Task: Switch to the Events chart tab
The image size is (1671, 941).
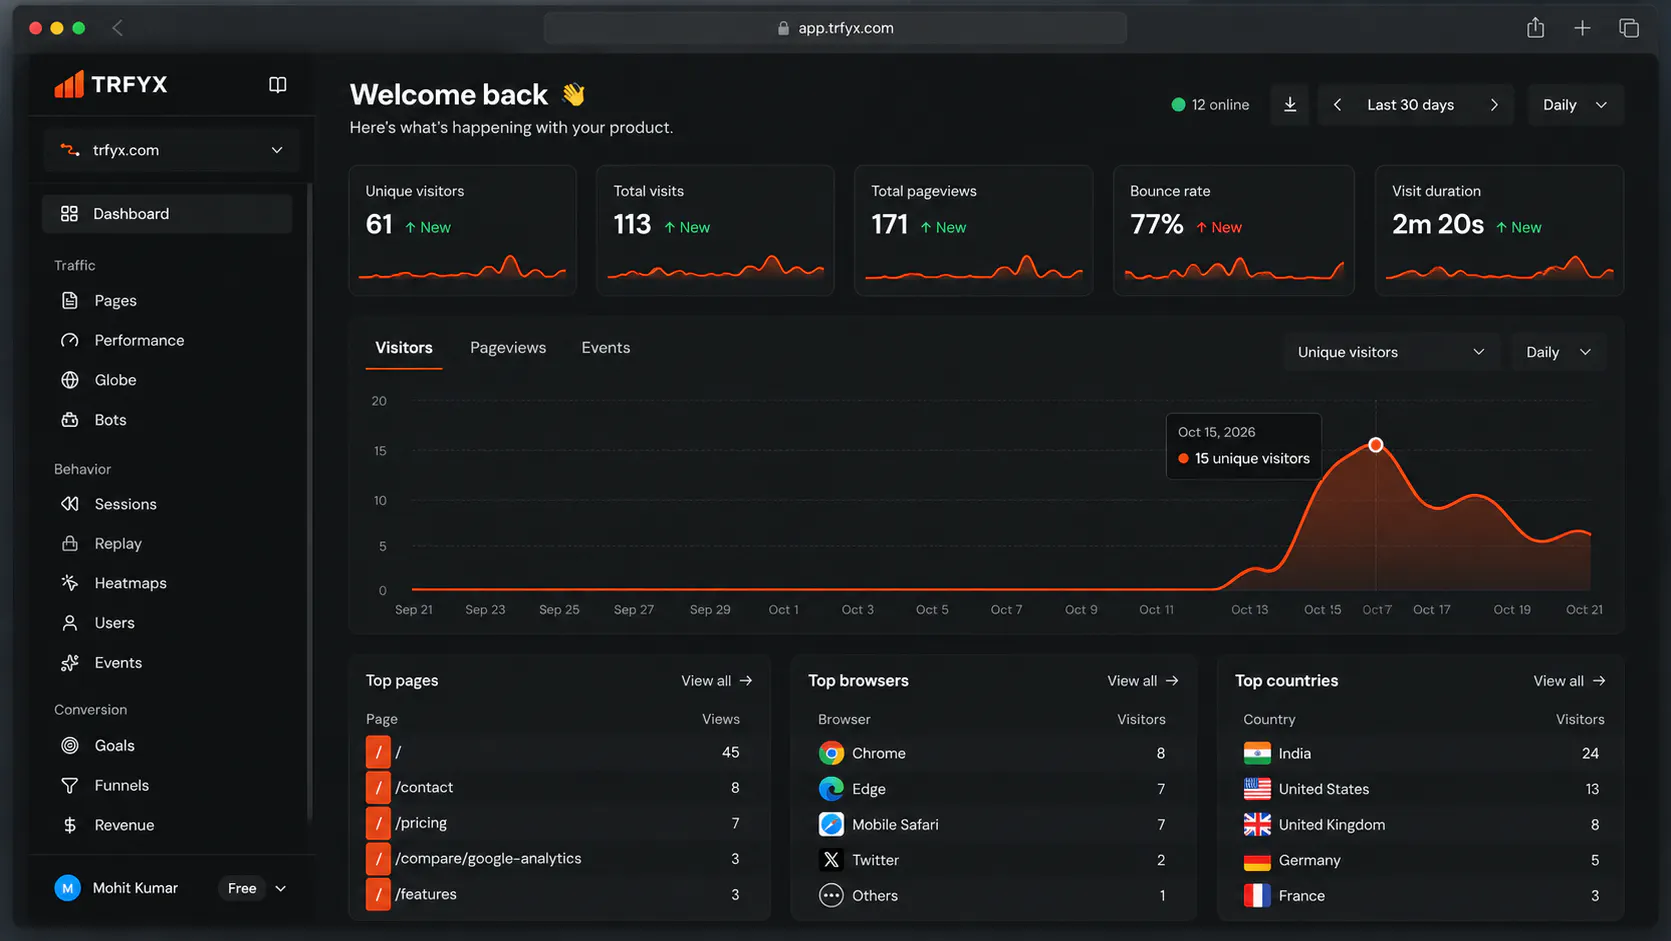Action: pyautogui.click(x=606, y=348)
